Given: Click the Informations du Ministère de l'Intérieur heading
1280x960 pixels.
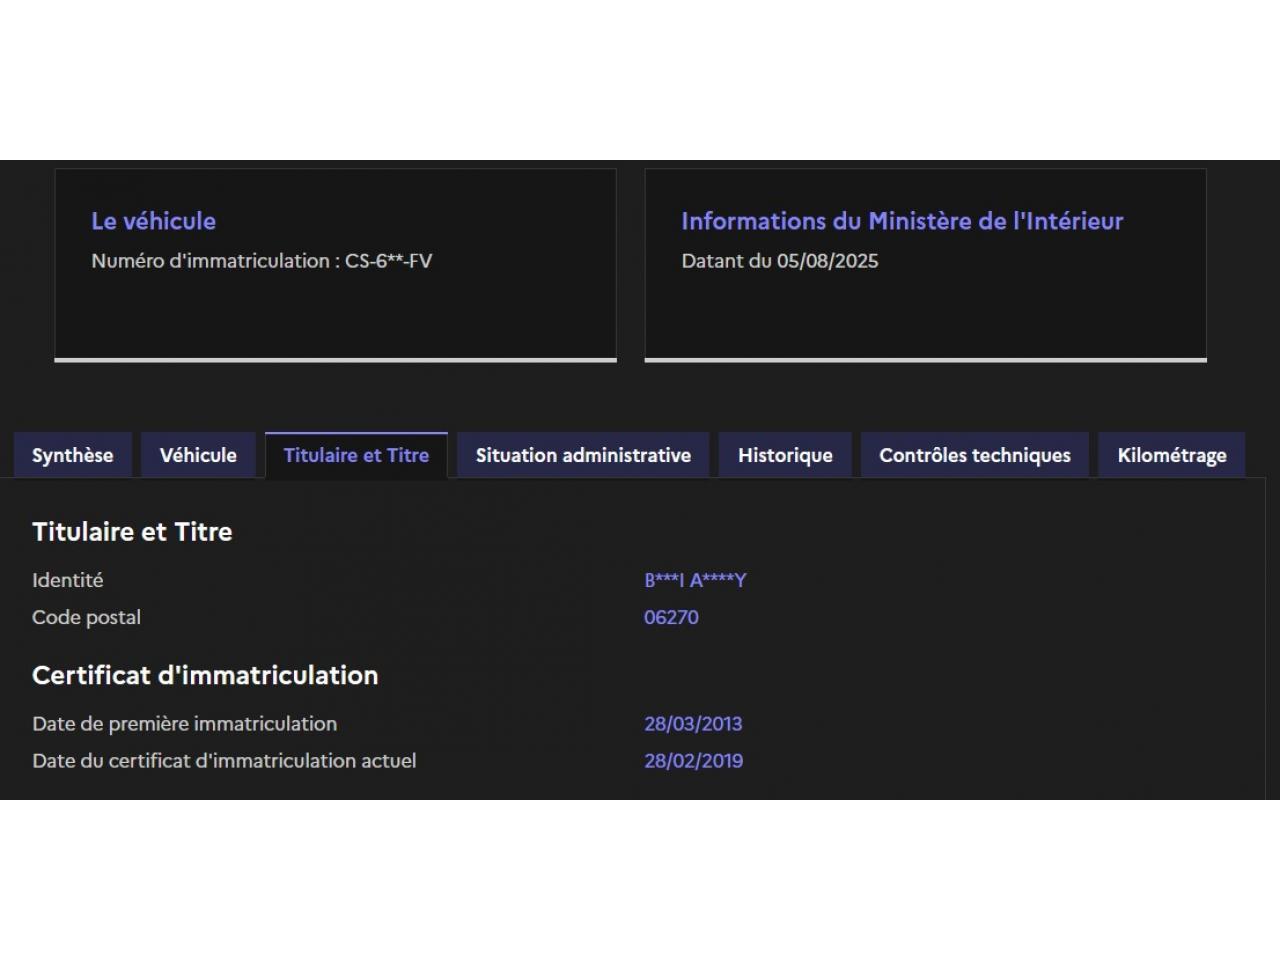Looking at the screenshot, I should [x=901, y=221].
